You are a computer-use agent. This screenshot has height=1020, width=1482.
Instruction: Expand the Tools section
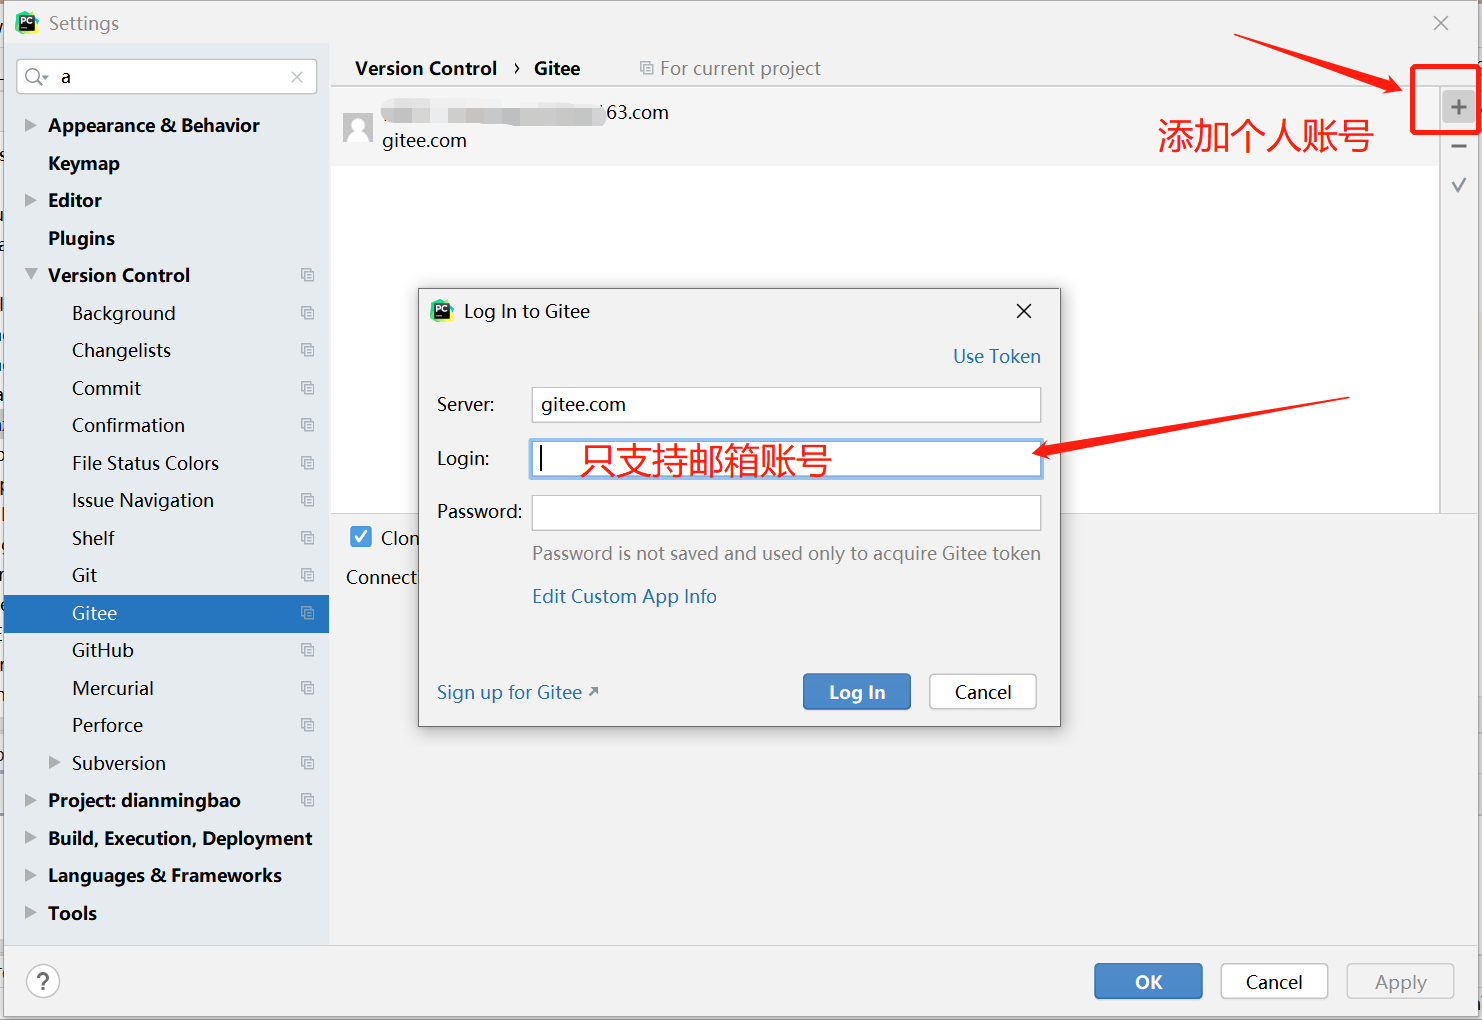(x=29, y=912)
